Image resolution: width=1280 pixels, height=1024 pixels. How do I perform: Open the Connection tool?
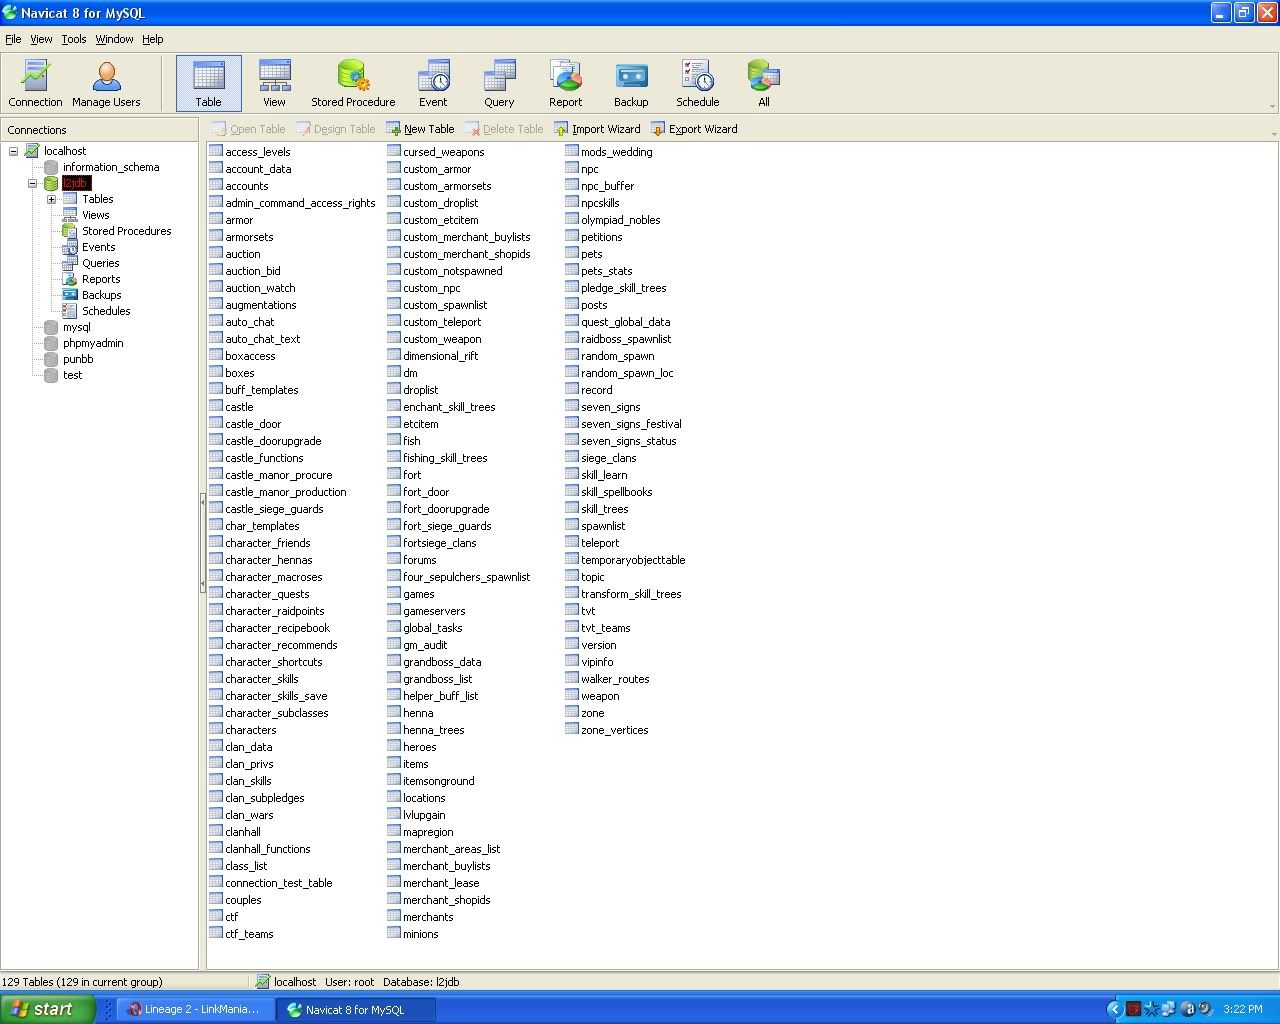(35, 83)
